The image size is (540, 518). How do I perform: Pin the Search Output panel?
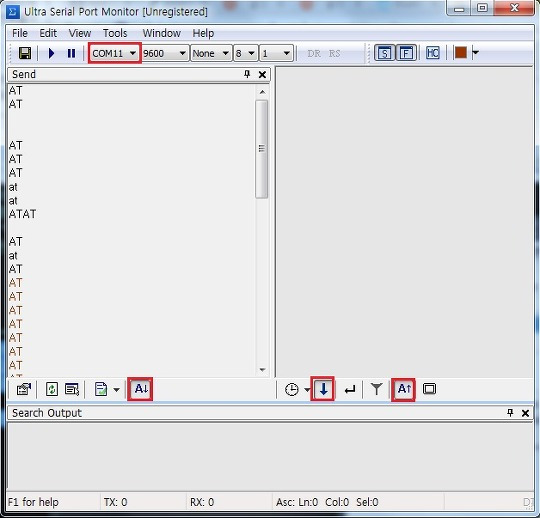click(510, 413)
